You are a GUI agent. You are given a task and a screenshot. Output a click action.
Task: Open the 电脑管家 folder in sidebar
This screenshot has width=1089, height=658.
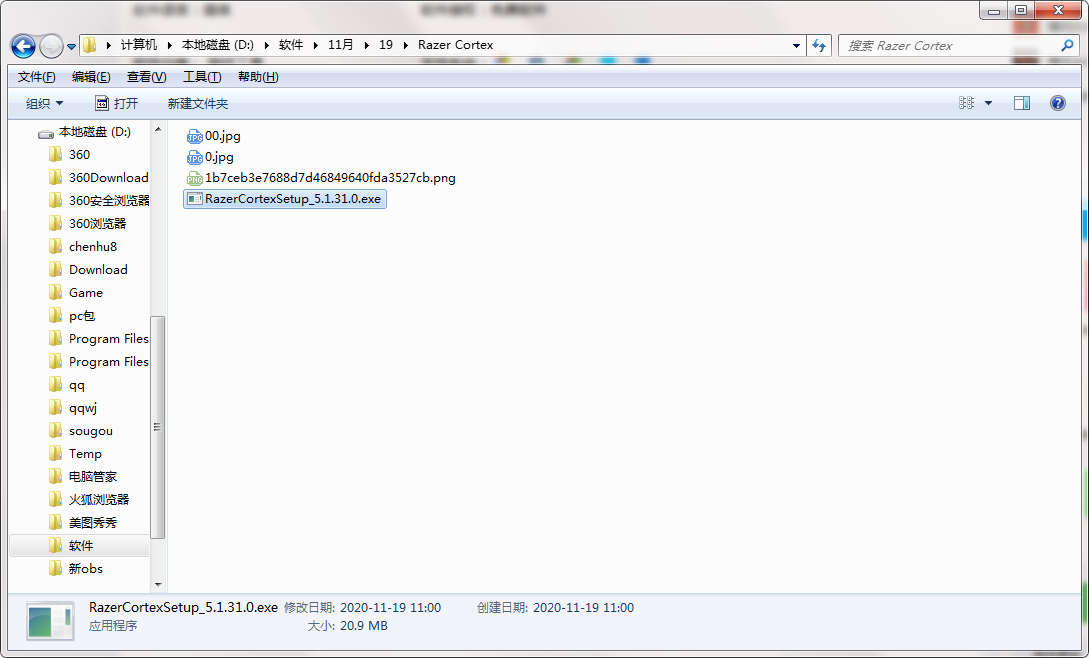(x=83, y=477)
